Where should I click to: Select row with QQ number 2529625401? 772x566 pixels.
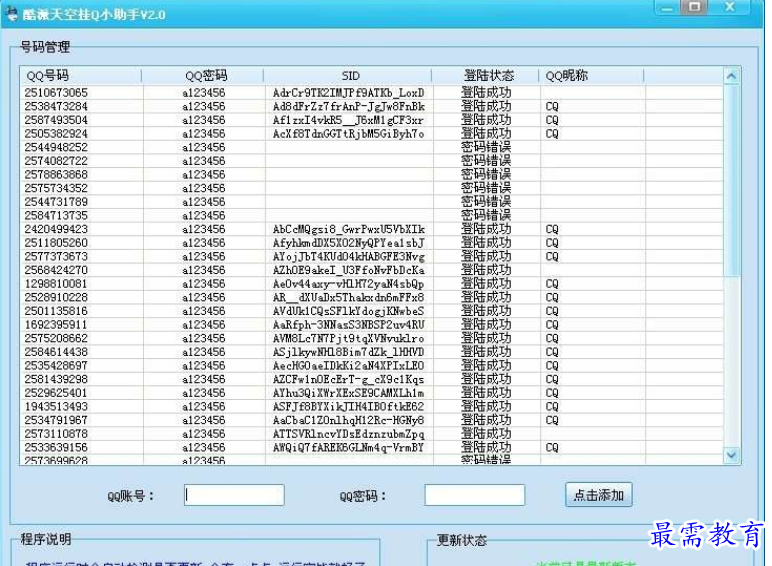[x=372, y=393]
